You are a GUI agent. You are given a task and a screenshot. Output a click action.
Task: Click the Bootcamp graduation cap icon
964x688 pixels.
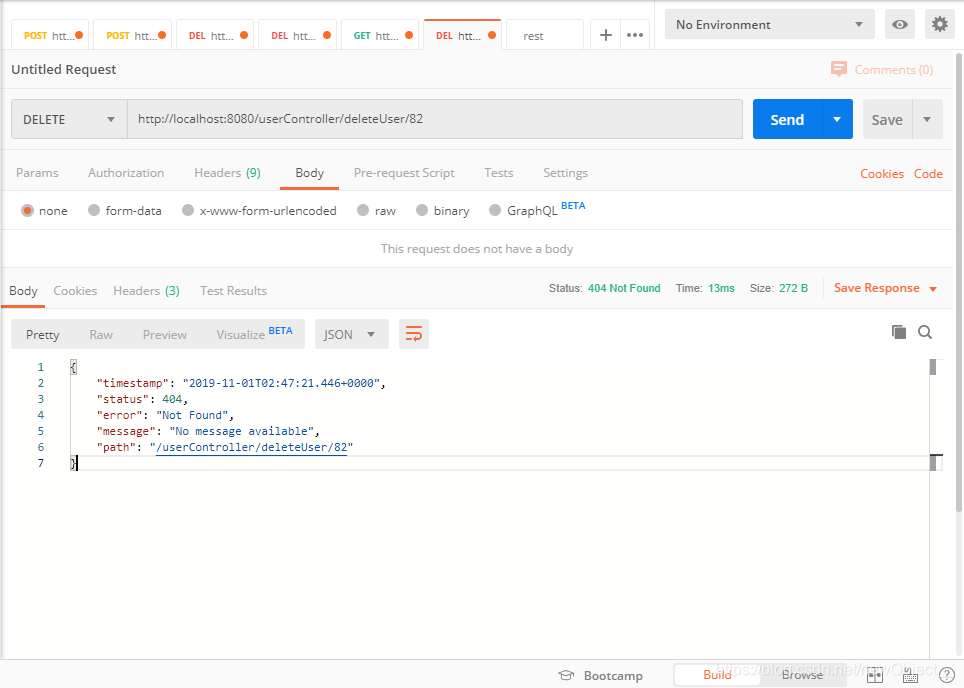[566, 675]
